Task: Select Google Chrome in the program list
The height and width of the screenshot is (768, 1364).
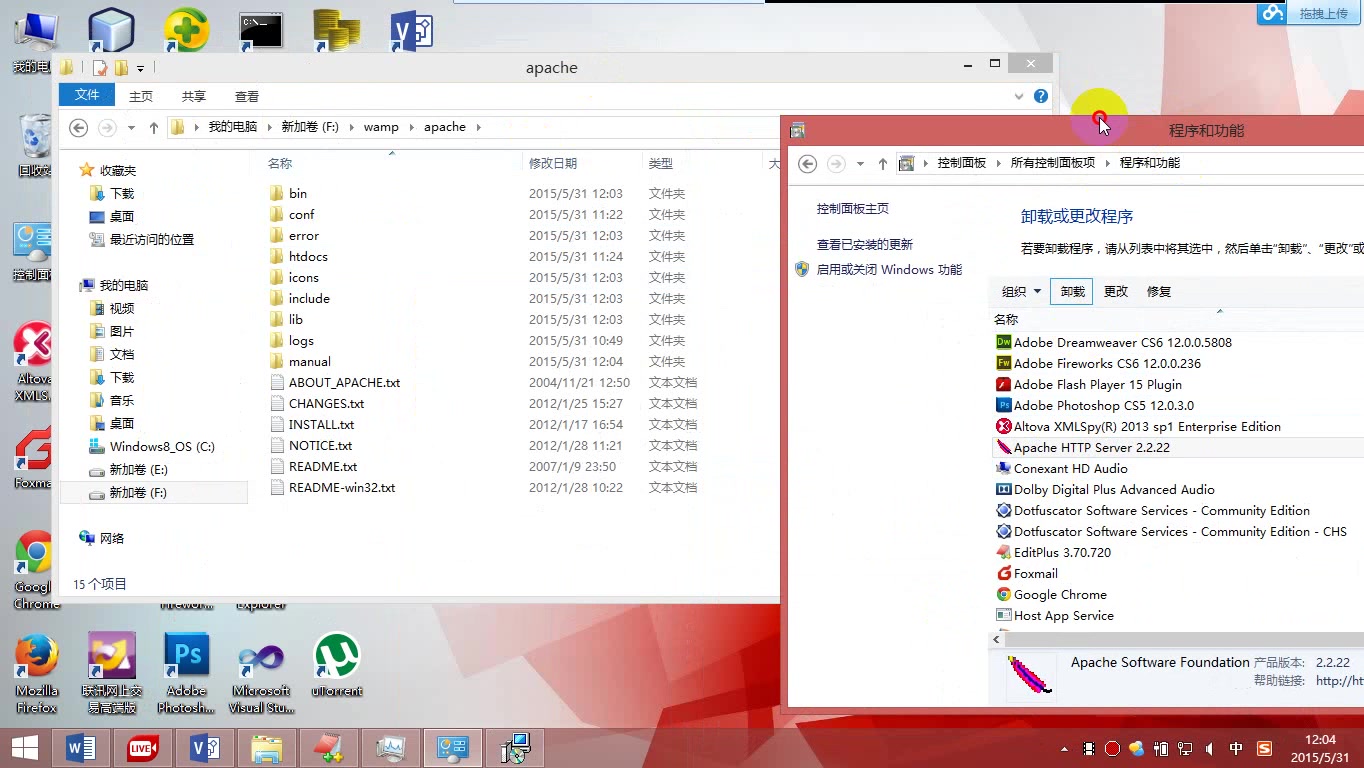Action: tap(1060, 594)
